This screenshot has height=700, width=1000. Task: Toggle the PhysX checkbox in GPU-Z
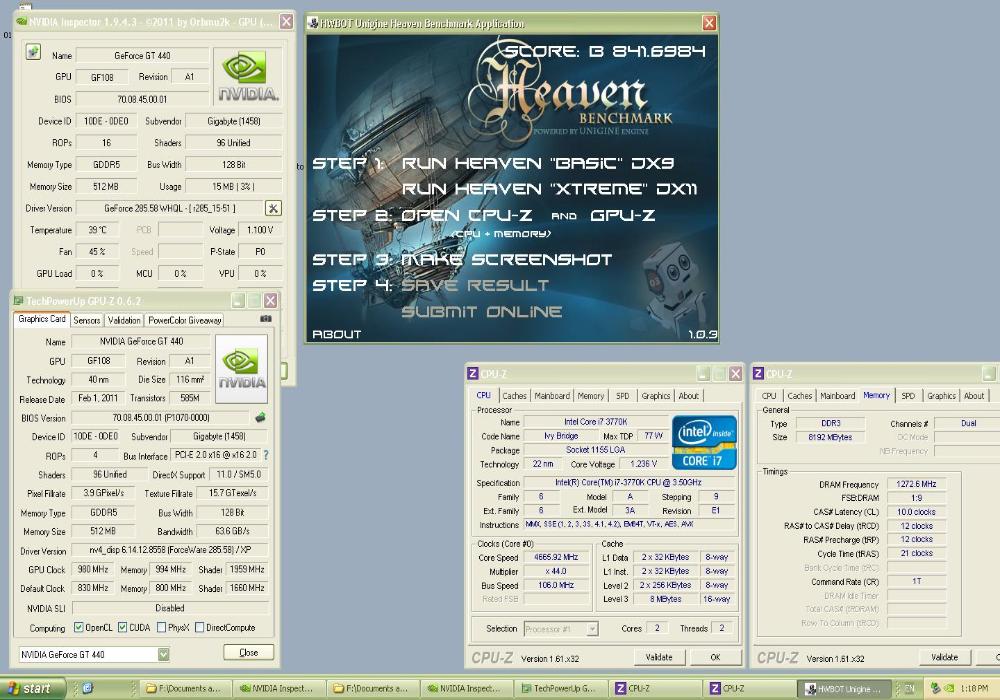click(x=161, y=627)
